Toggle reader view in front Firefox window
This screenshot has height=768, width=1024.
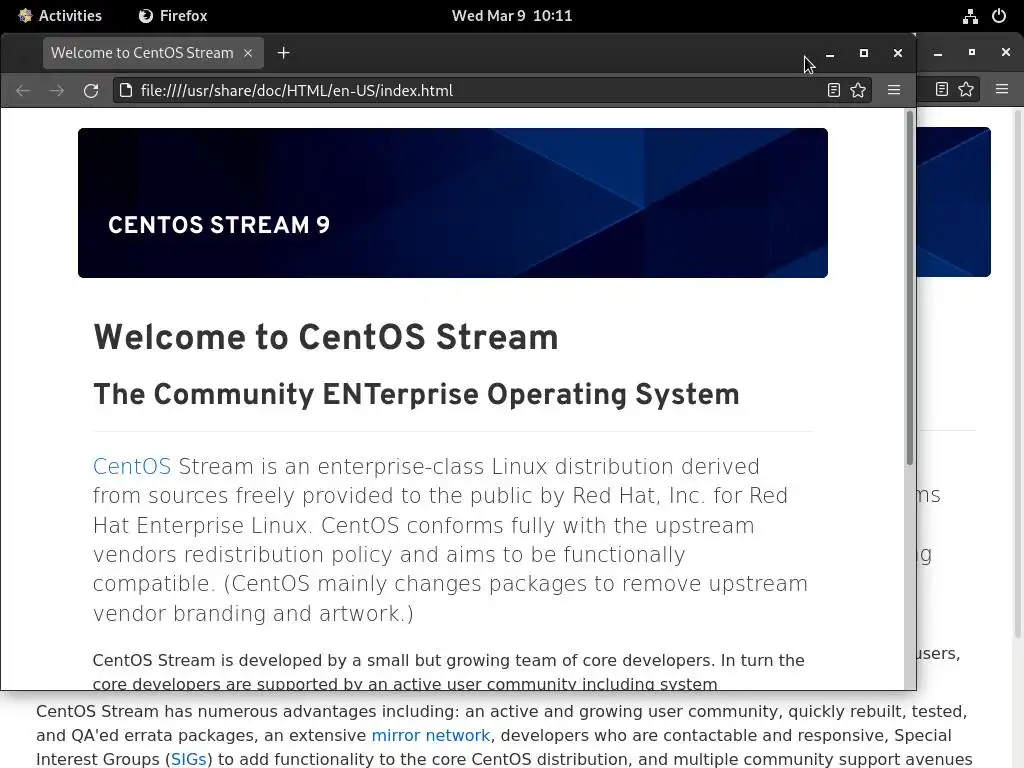[x=833, y=90]
